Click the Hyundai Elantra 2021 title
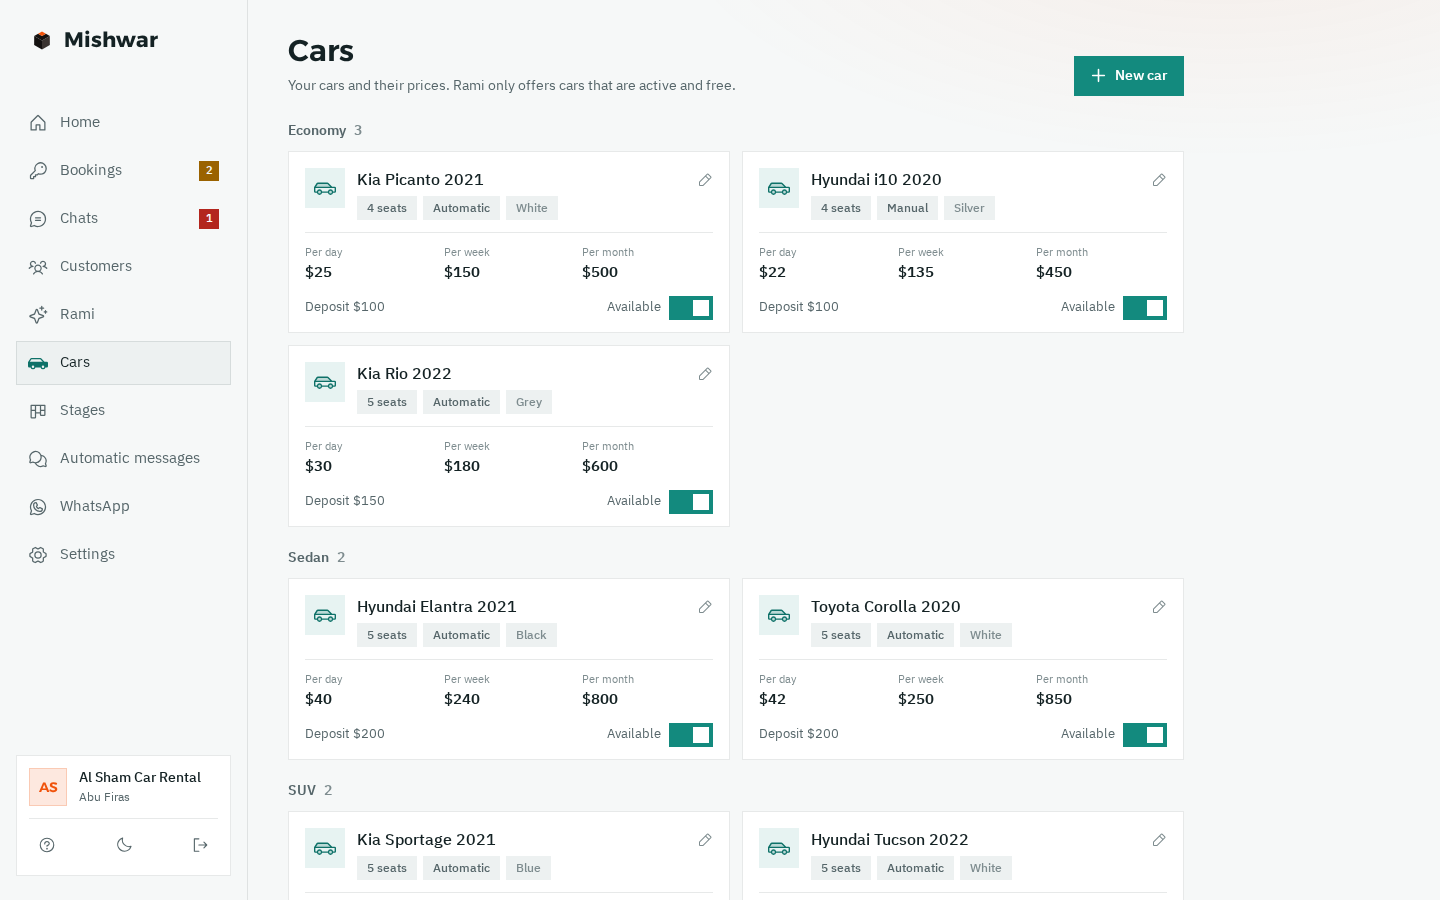This screenshot has width=1440, height=900. click(437, 607)
